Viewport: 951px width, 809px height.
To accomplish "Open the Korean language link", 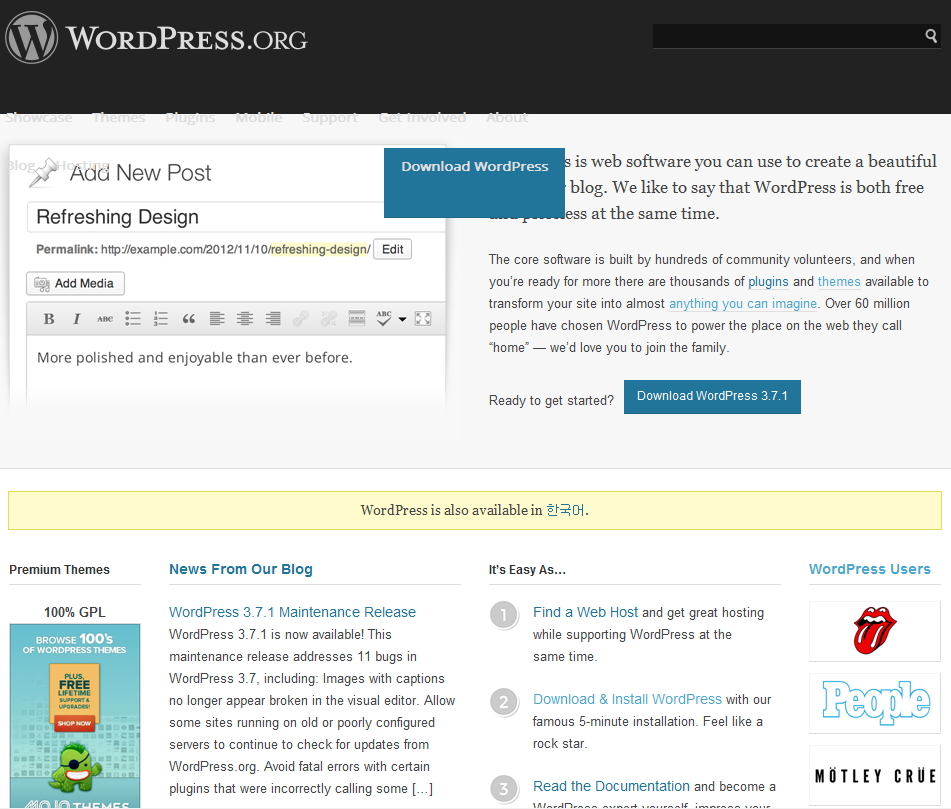I will 565,510.
